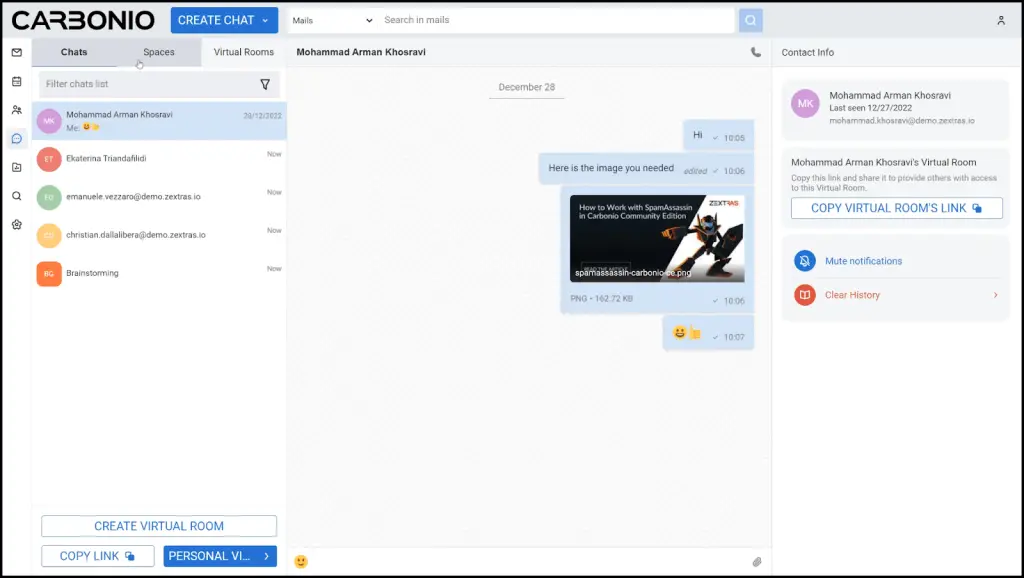Screen dimensions: 1024x578
Task: Click COPY VIRTUAL ROOM'S LINK button
Action: click(x=897, y=208)
